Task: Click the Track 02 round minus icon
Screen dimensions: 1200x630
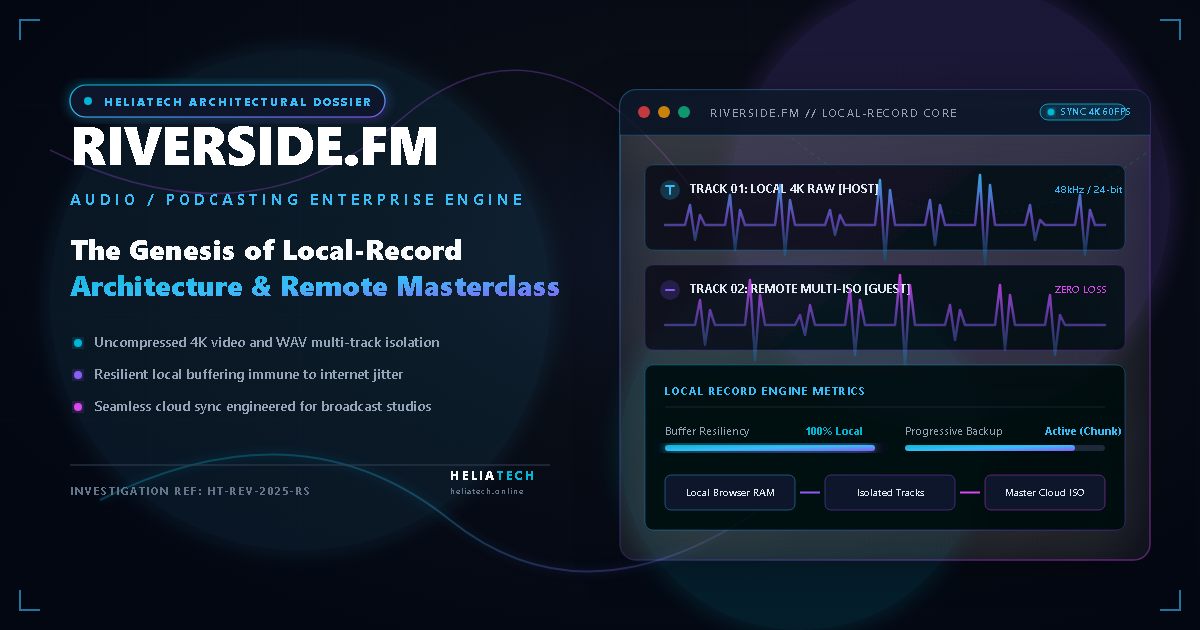Action: (x=670, y=290)
